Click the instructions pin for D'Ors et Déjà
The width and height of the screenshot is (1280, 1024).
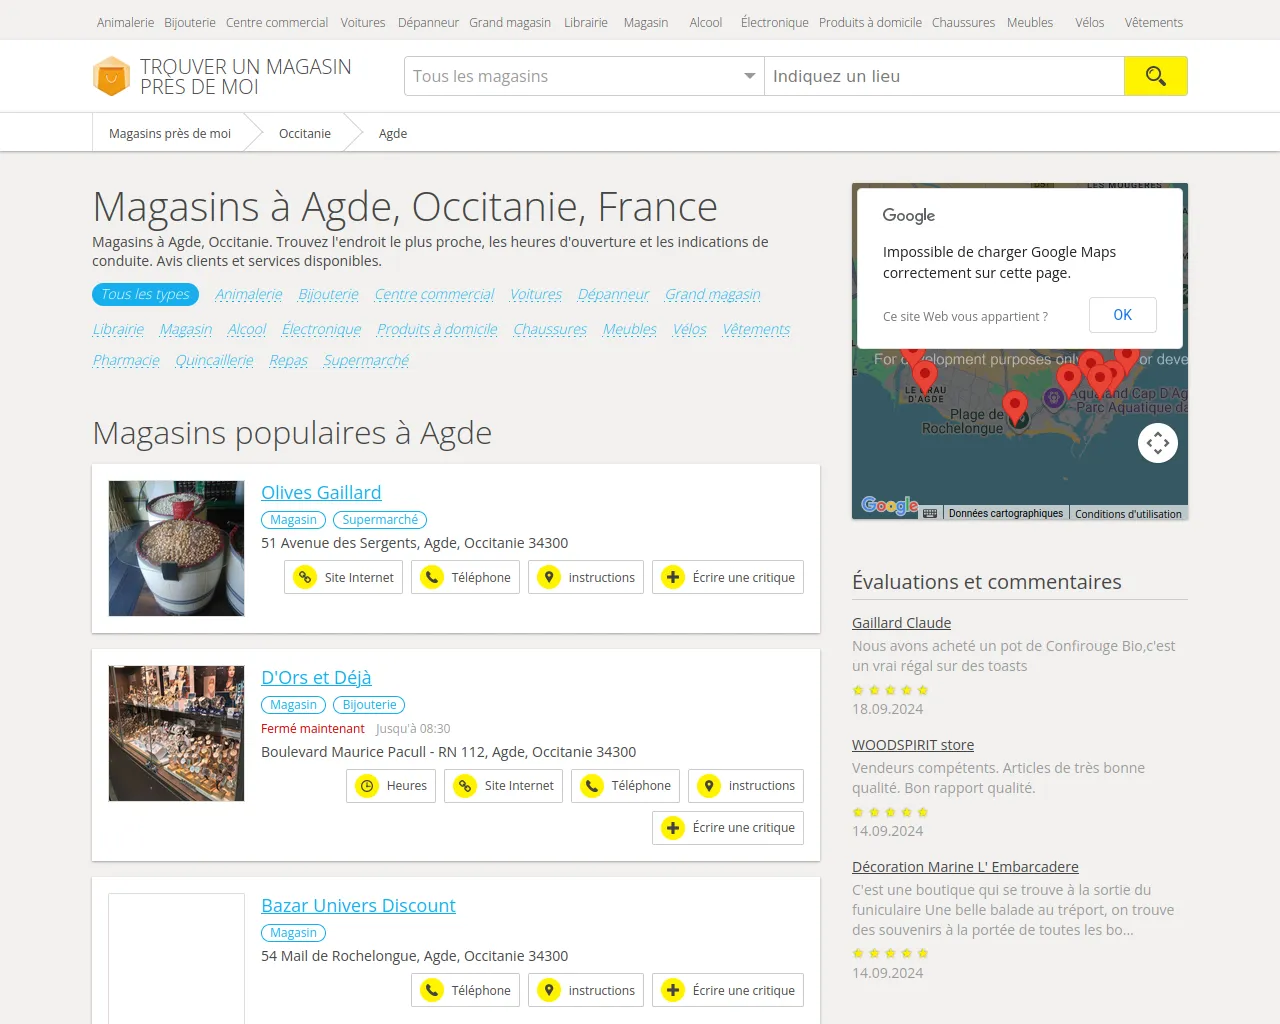pyautogui.click(x=709, y=786)
